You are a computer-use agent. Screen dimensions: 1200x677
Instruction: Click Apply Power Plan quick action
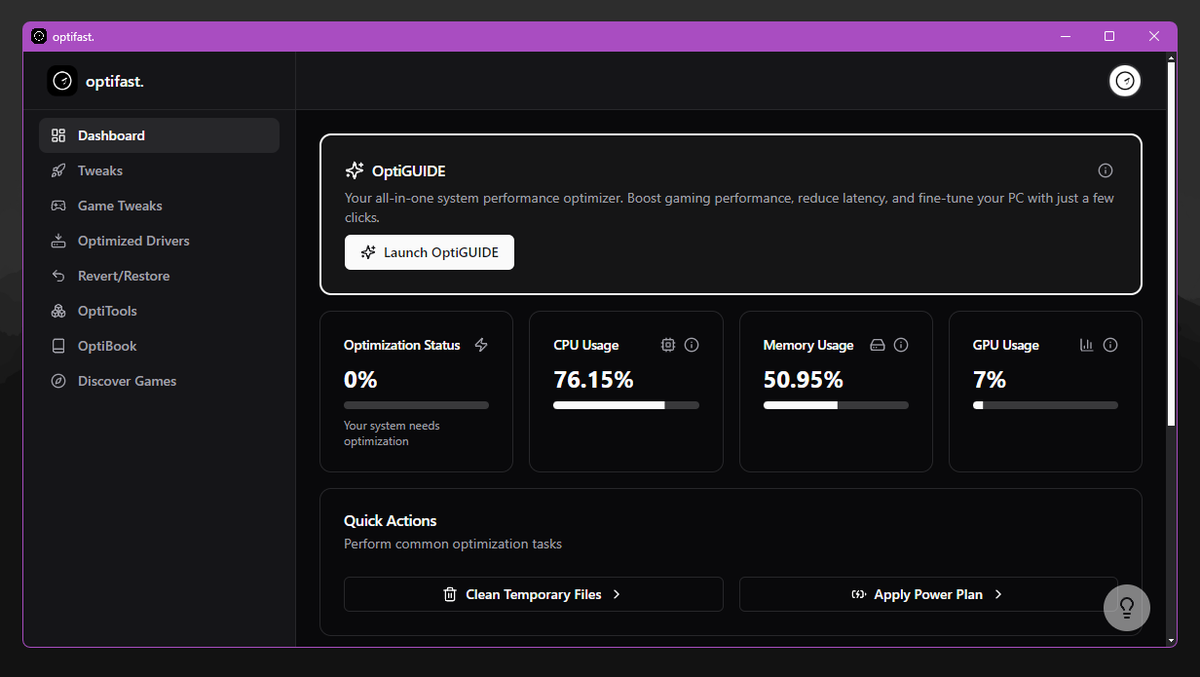928,594
